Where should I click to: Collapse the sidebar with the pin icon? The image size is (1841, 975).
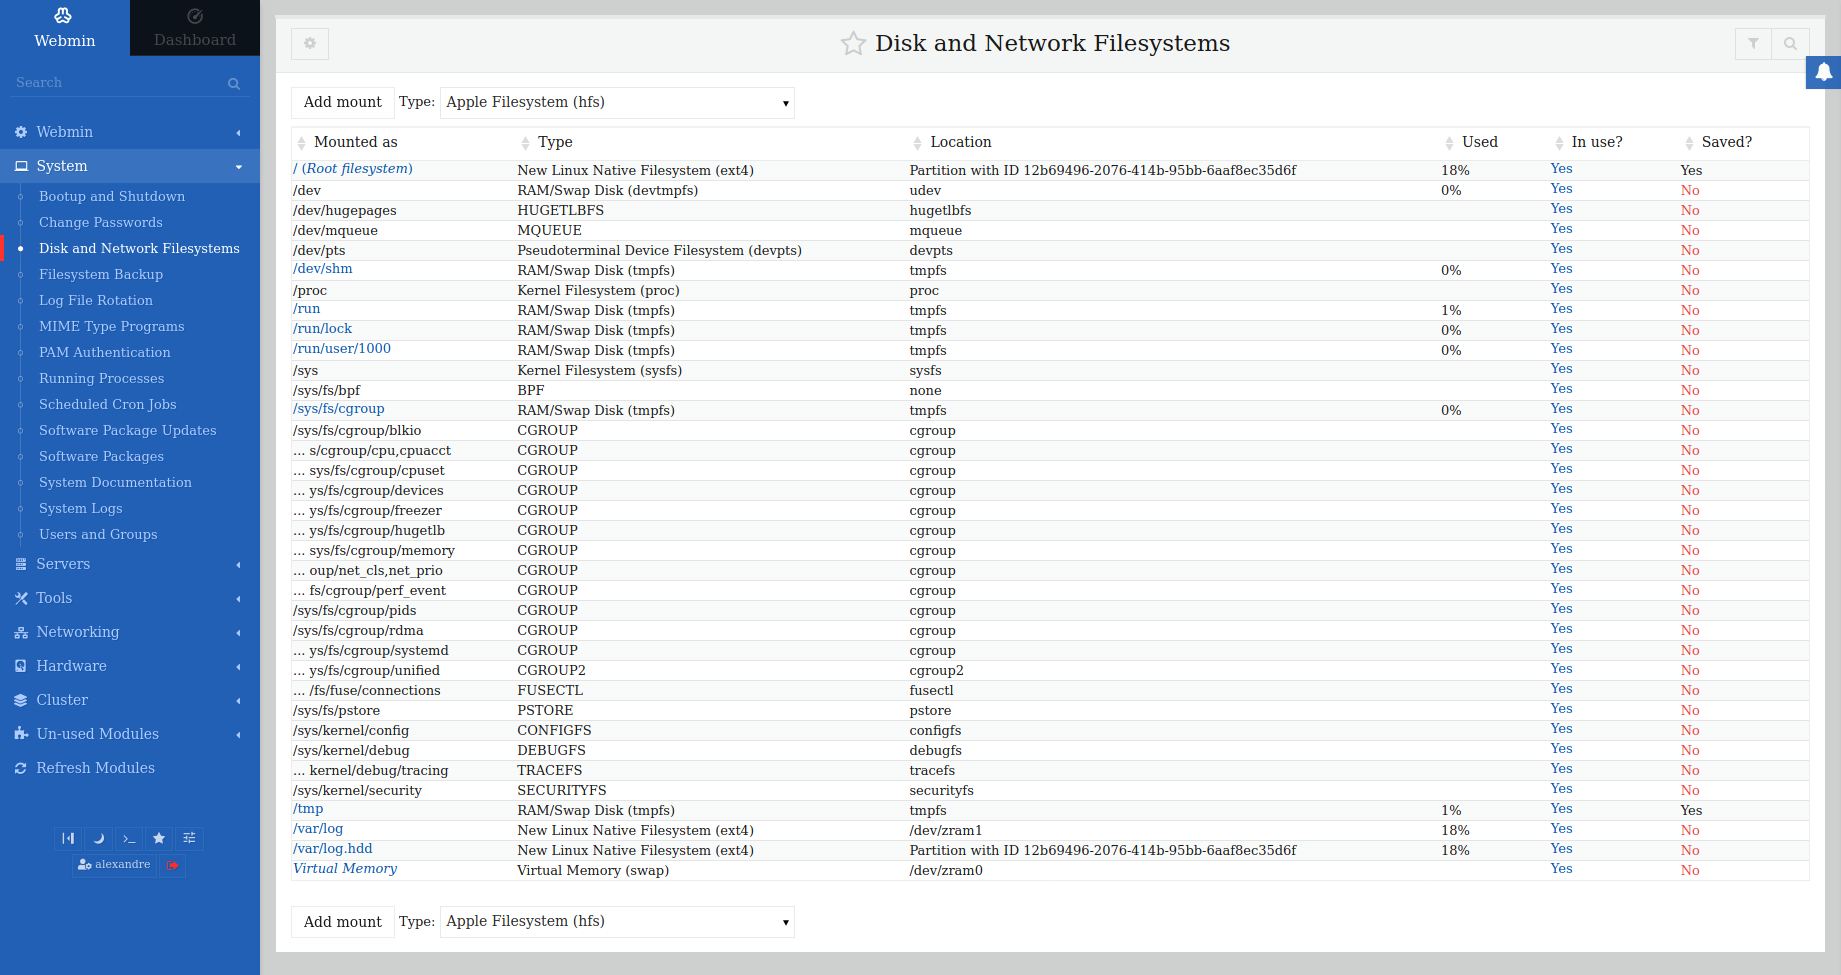68,838
